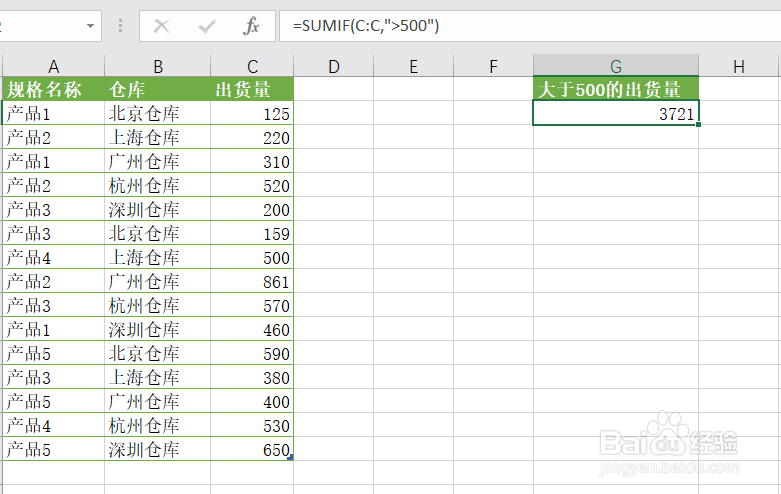The width and height of the screenshot is (781, 494).
Task: Select column A header
Action: pos(54,66)
